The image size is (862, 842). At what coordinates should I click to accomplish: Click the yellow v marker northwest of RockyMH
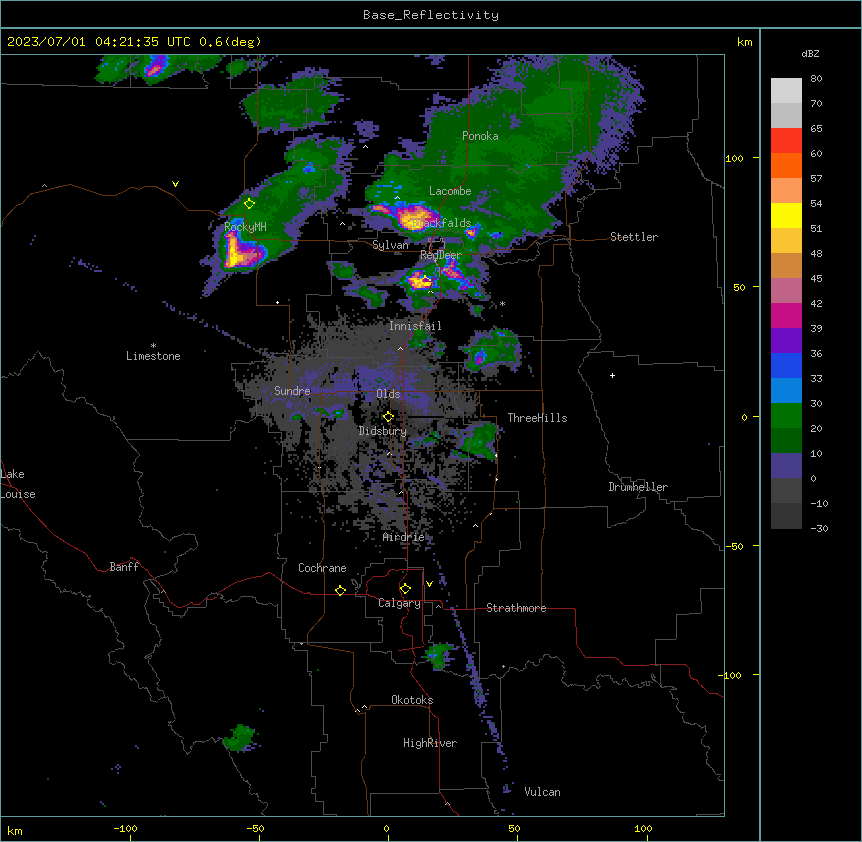tap(175, 184)
